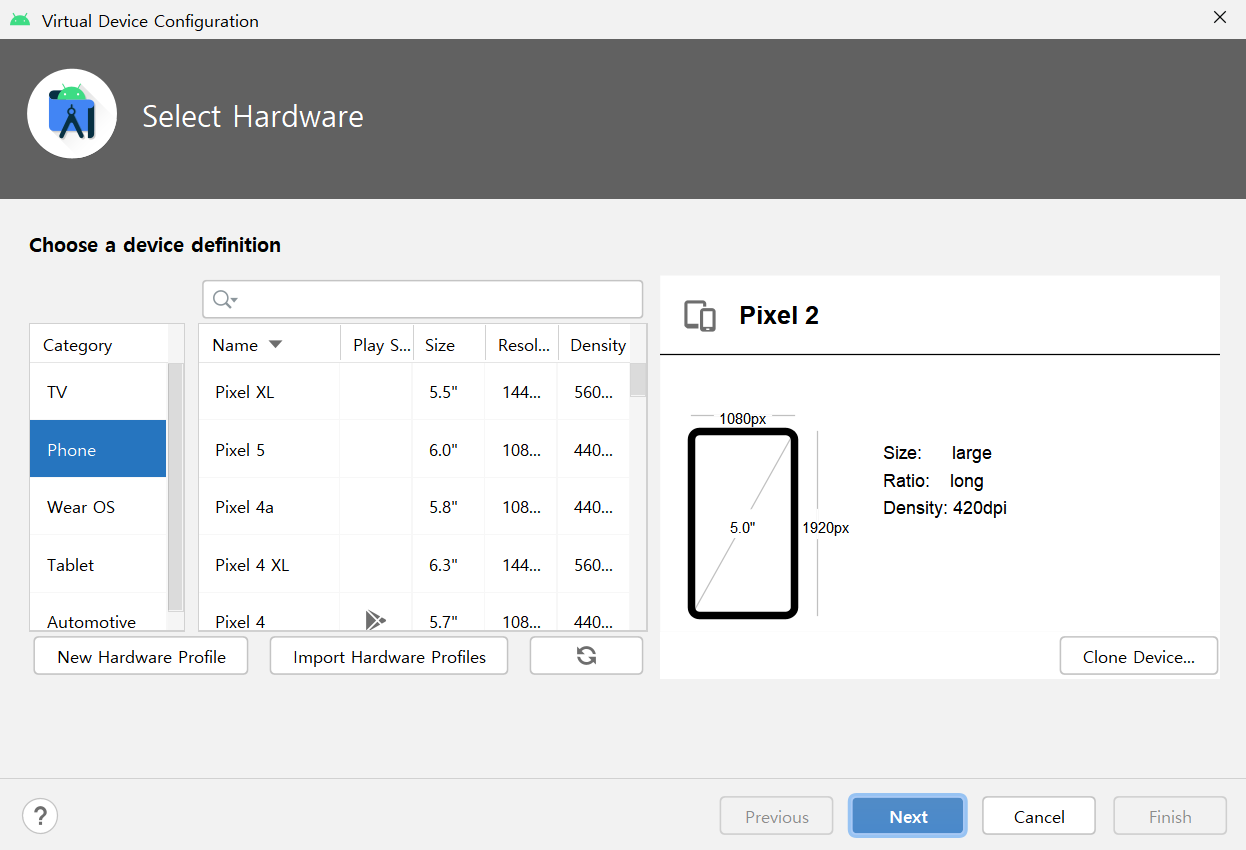
Task: Click the Clone Device button
Action: coord(1139,656)
